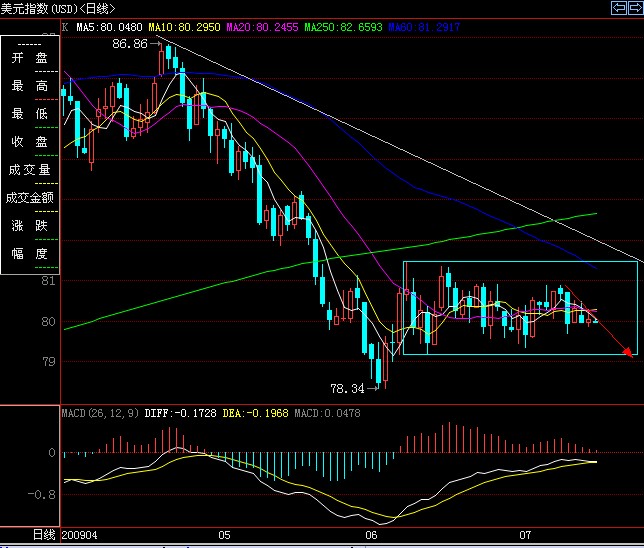The height and width of the screenshot is (548, 644).
Task: Click the DIFF:-0.1728 value
Action: [180, 413]
